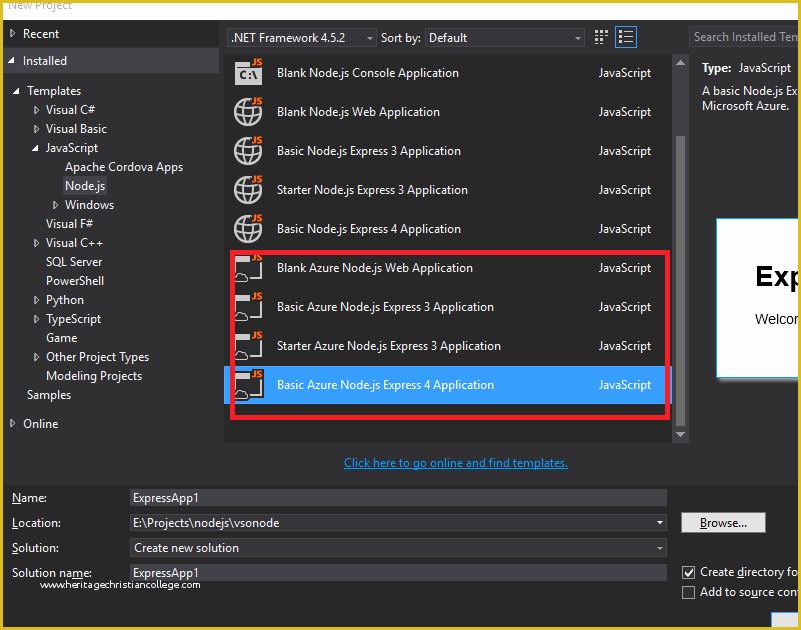Select the SQL Server category
The width and height of the screenshot is (801, 630).
74,262
